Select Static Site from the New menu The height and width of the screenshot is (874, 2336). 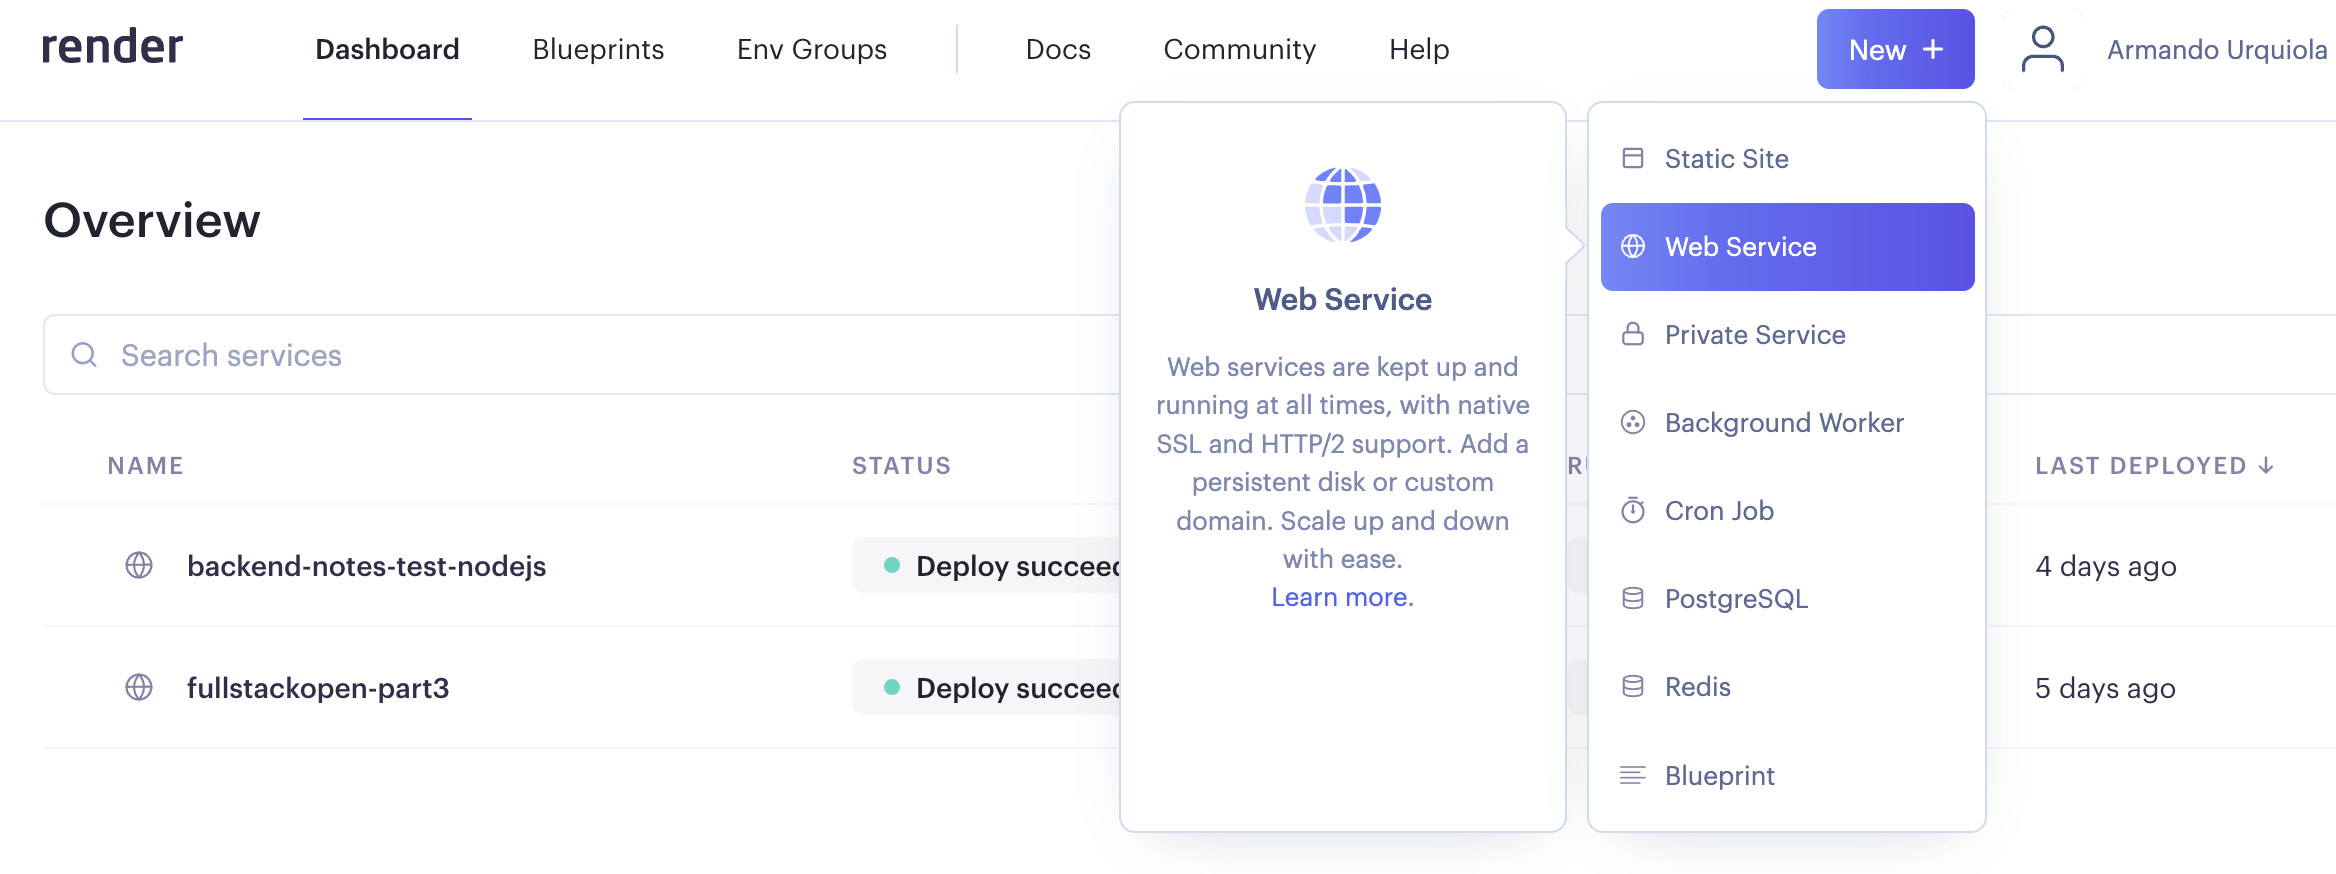[x=1787, y=159]
